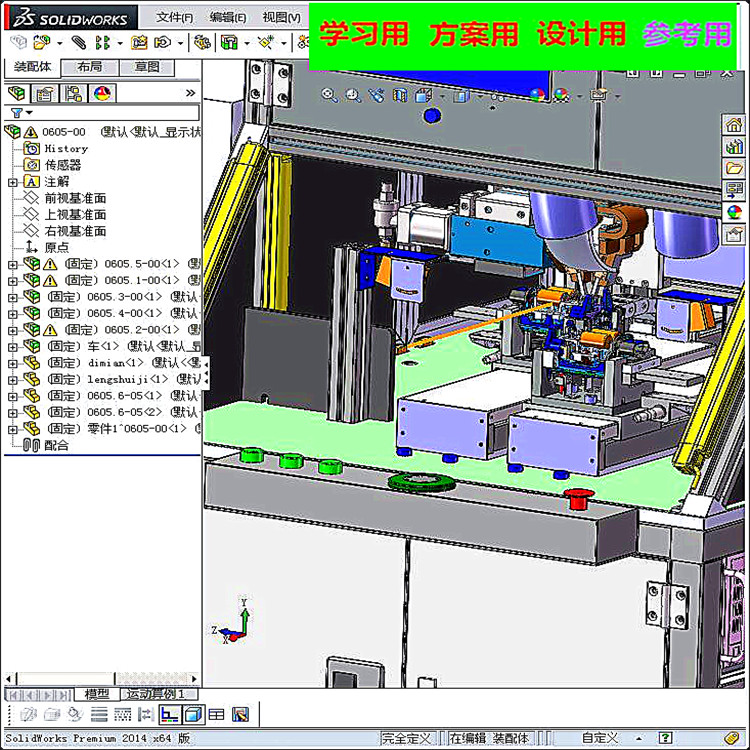Viewport: 750px width, 750px height.
Task: Select the Move Component tool
Action: [163, 43]
